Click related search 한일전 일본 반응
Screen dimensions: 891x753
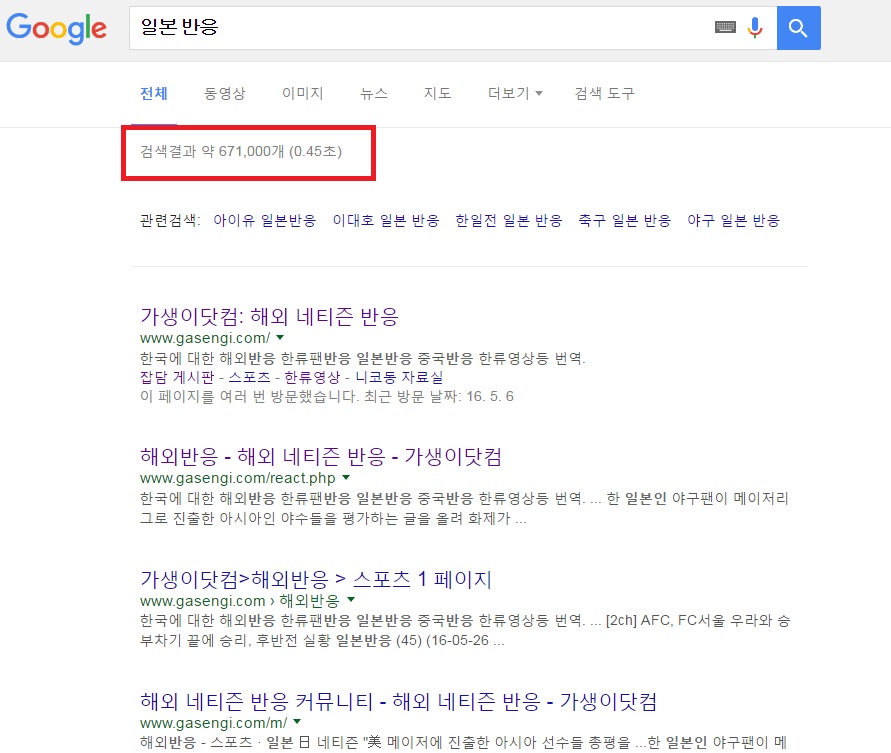click(508, 221)
